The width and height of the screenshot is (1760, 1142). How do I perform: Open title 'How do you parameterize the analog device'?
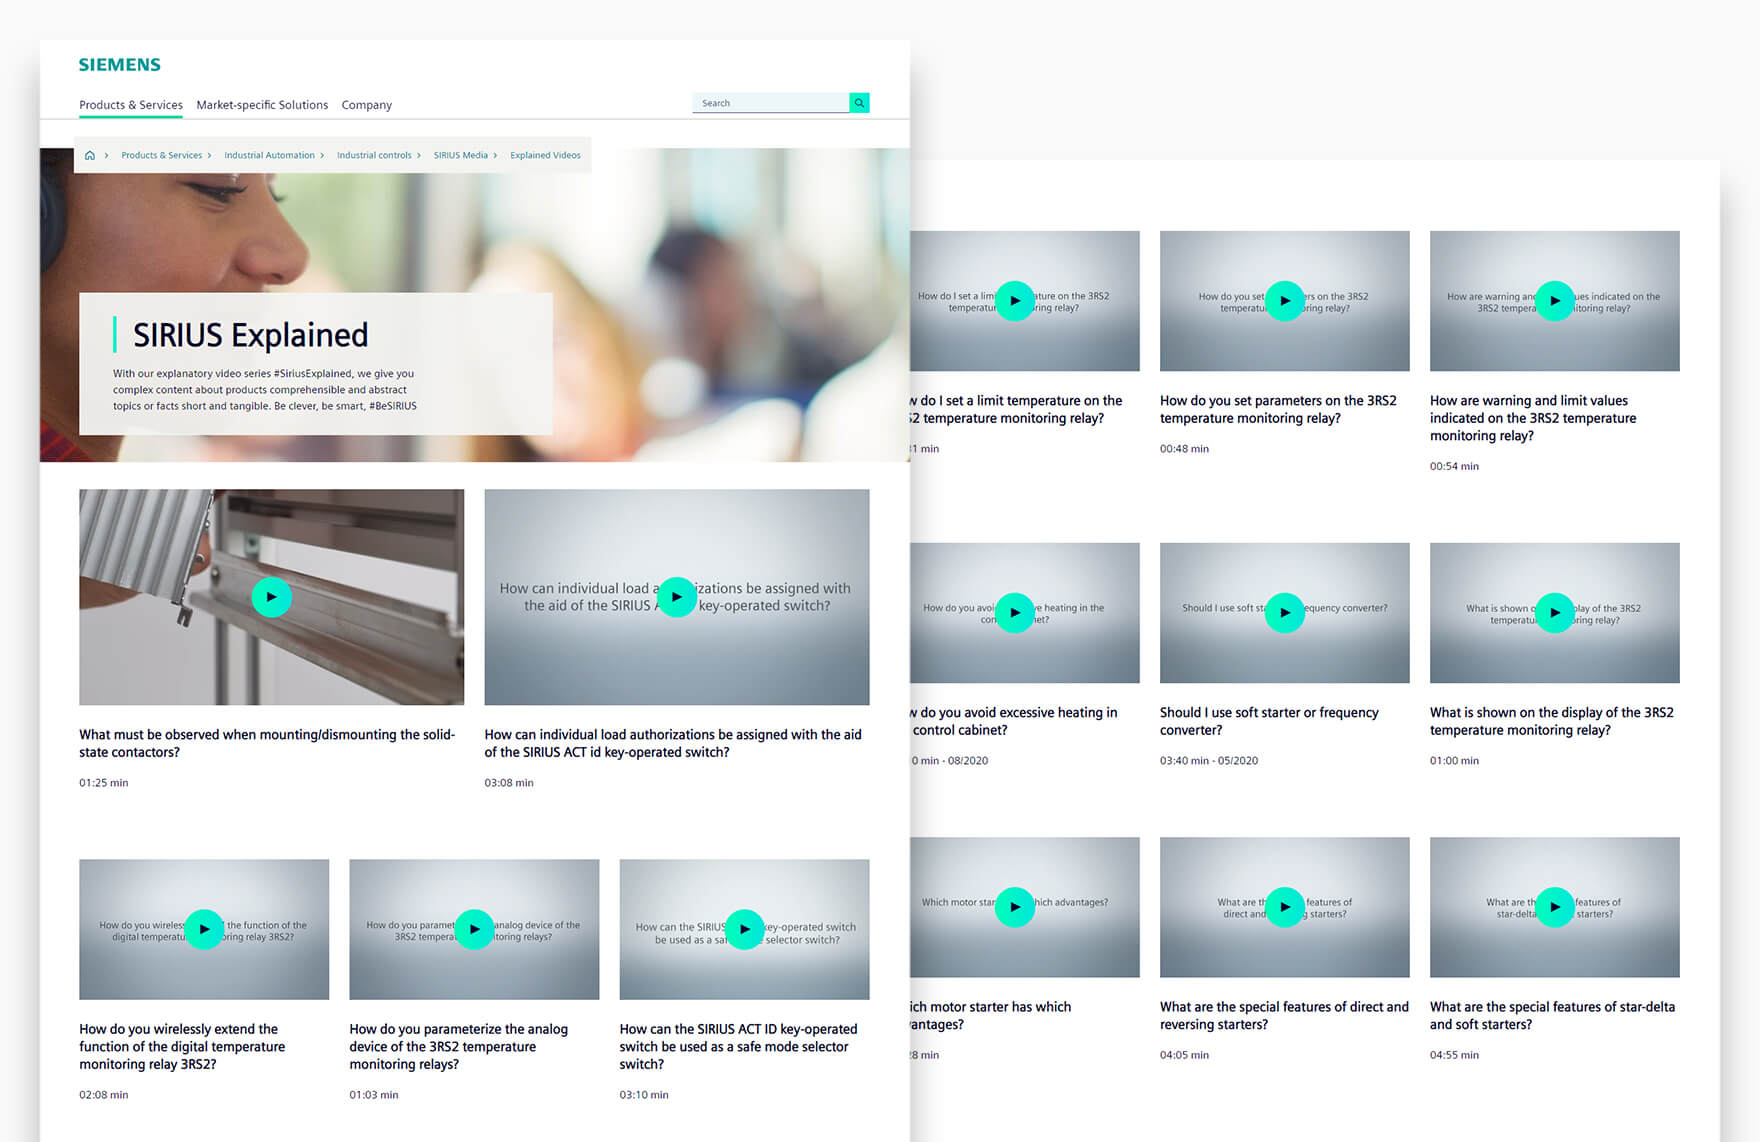click(x=458, y=1046)
